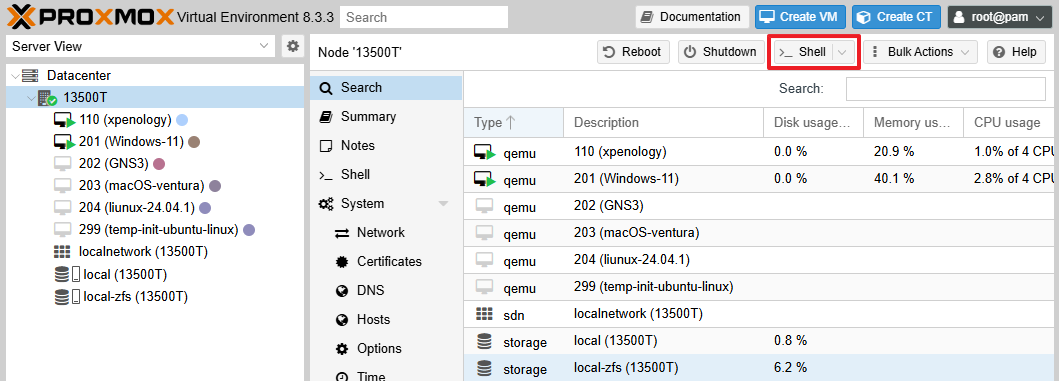Click the storage icon for local-zfs (13500T) in tree

point(67,297)
